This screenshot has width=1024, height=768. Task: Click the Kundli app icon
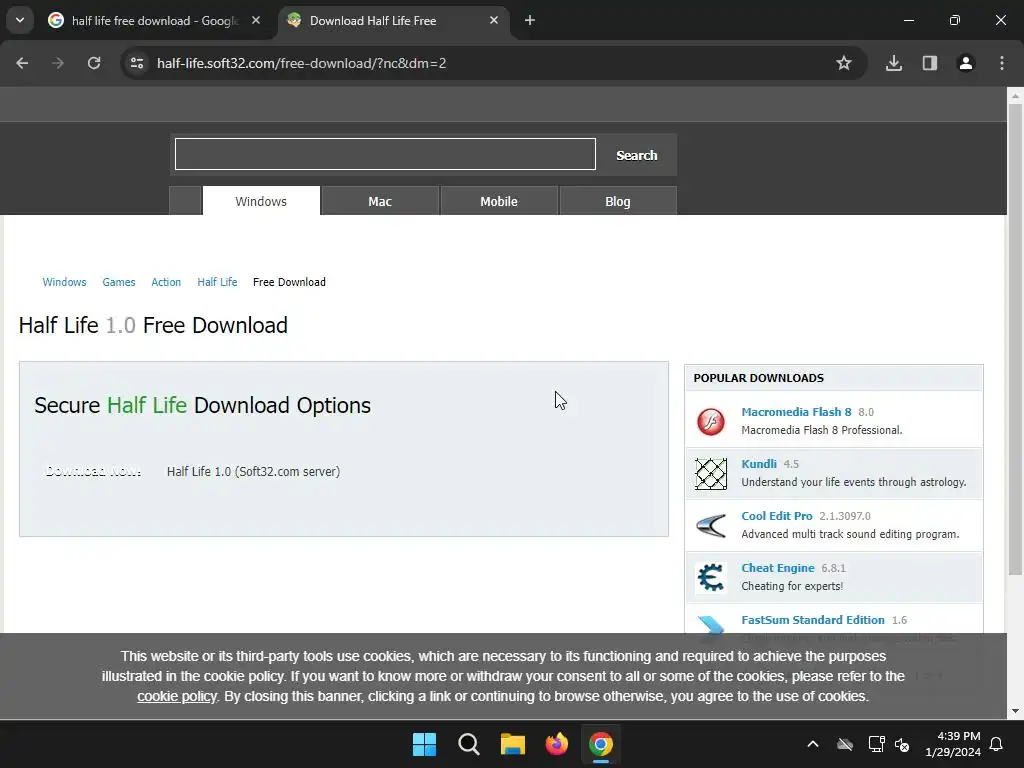pyautogui.click(x=711, y=473)
